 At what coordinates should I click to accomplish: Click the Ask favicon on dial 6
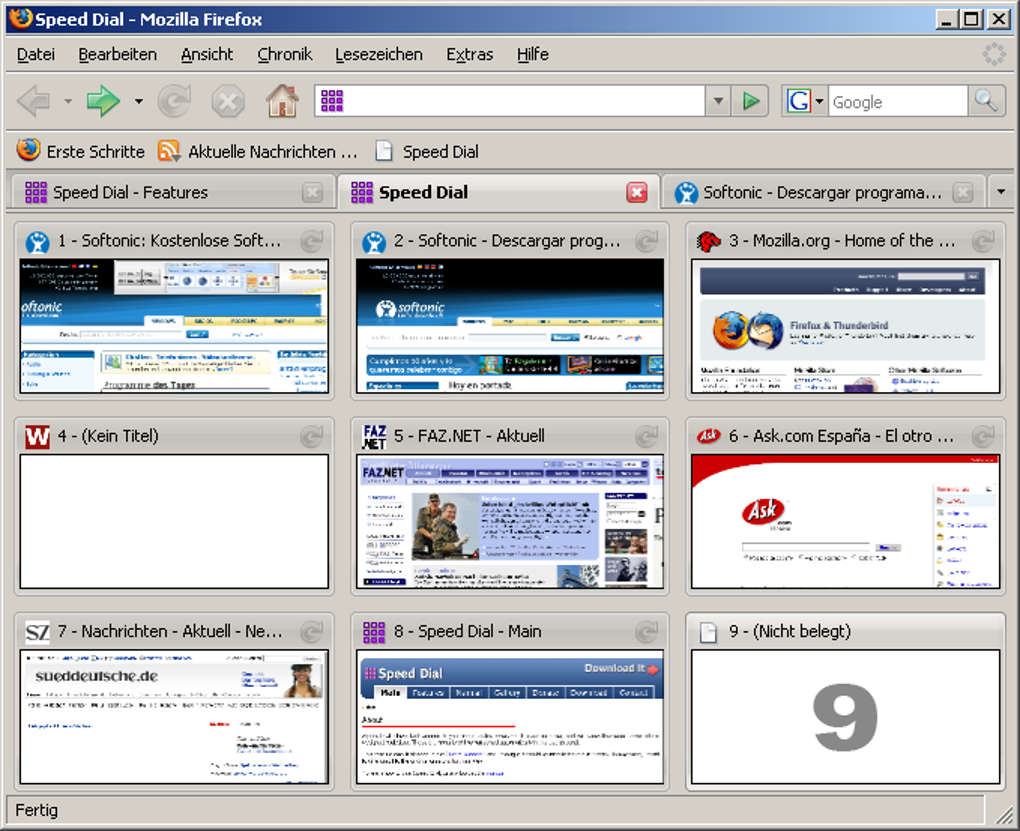pyautogui.click(x=708, y=436)
